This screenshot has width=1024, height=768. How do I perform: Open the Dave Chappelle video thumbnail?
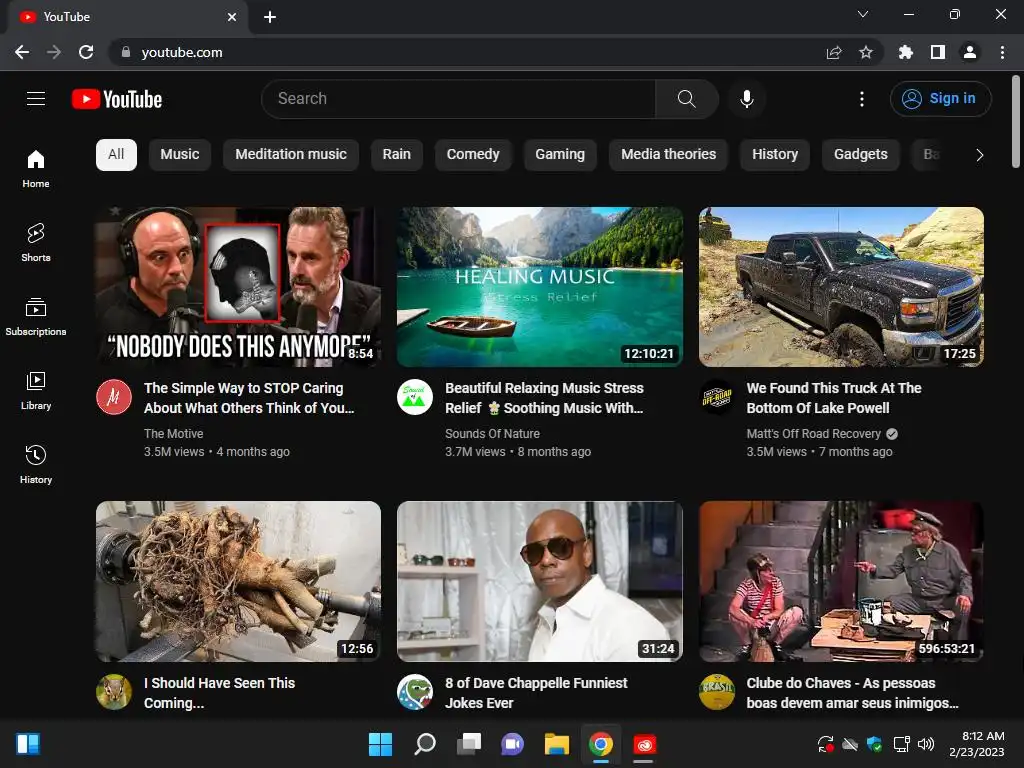540,581
